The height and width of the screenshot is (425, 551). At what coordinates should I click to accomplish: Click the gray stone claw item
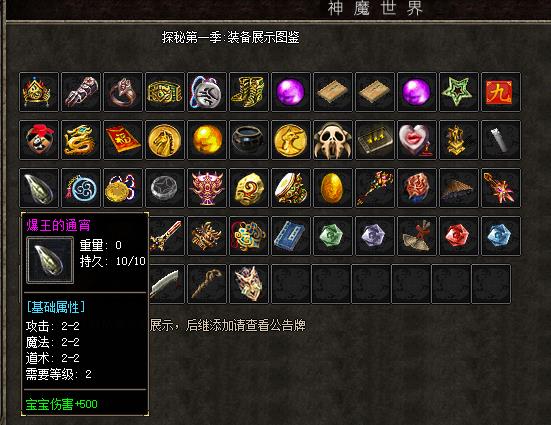39,188
